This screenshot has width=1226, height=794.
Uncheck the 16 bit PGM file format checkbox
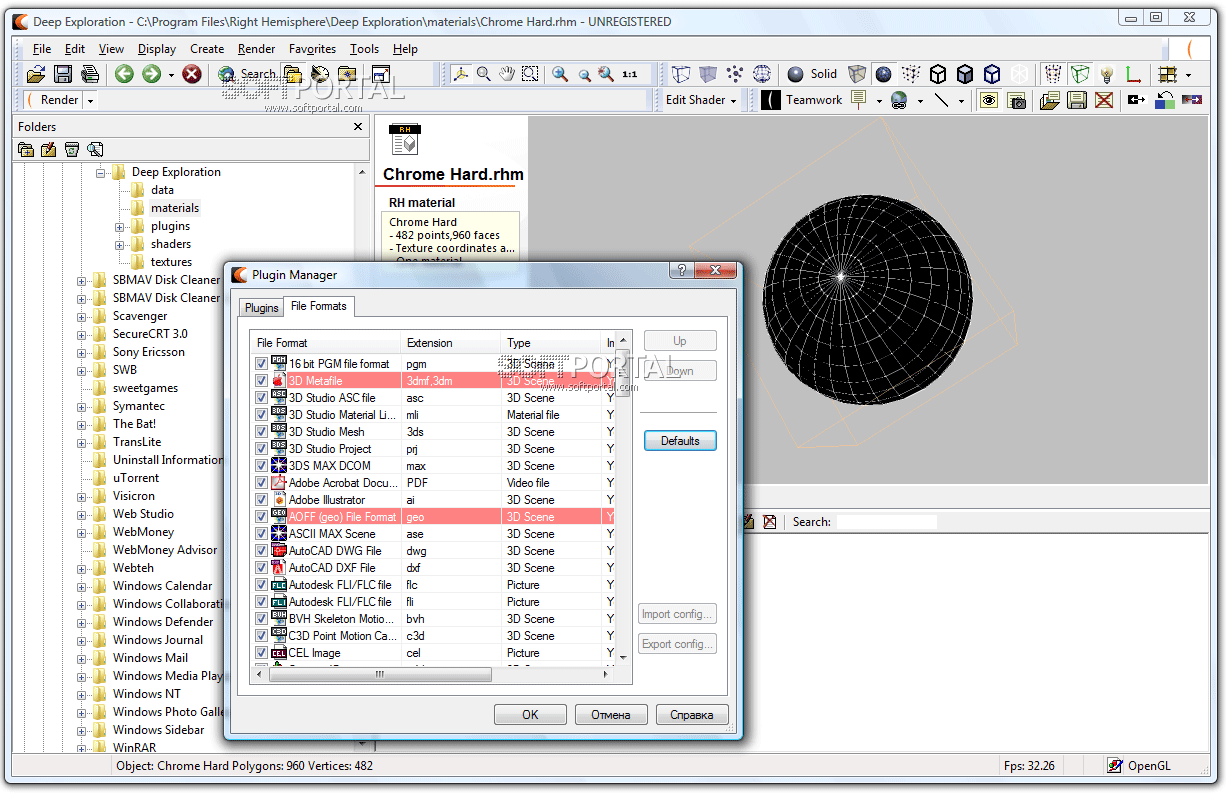pos(261,364)
